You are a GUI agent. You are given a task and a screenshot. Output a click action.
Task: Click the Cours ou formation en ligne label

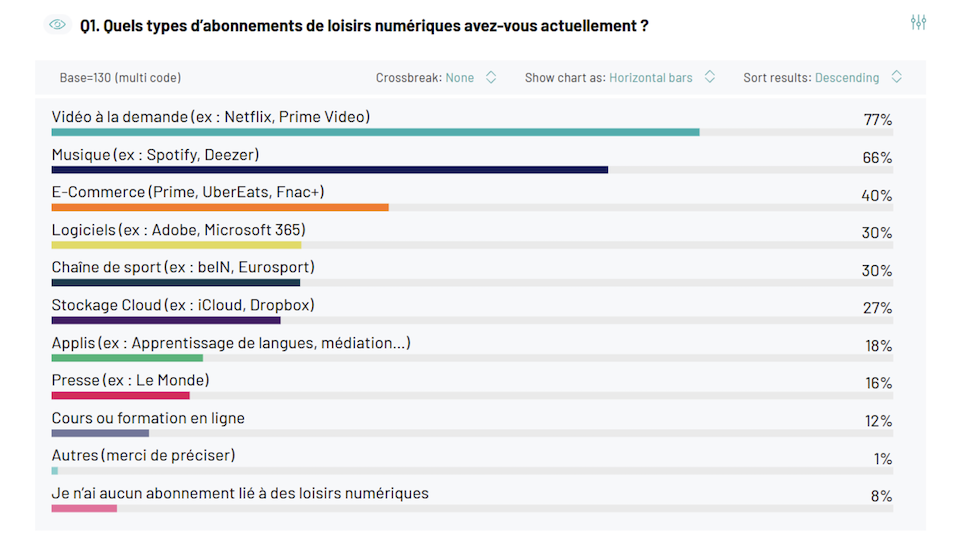[x=148, y=418]
